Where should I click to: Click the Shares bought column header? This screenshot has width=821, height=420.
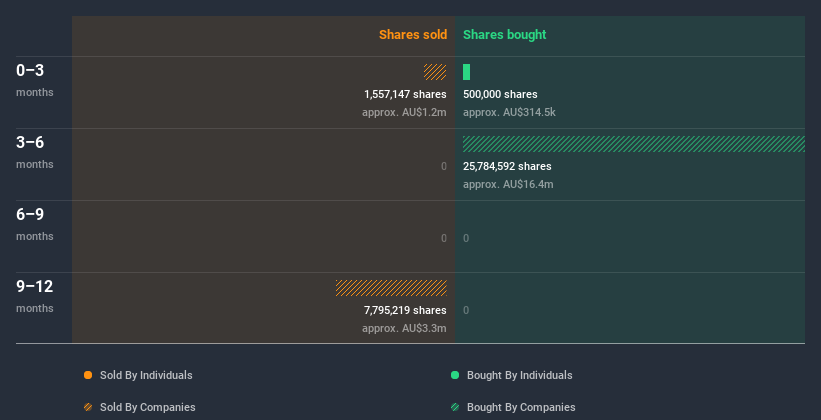click(x=505, y=35)
